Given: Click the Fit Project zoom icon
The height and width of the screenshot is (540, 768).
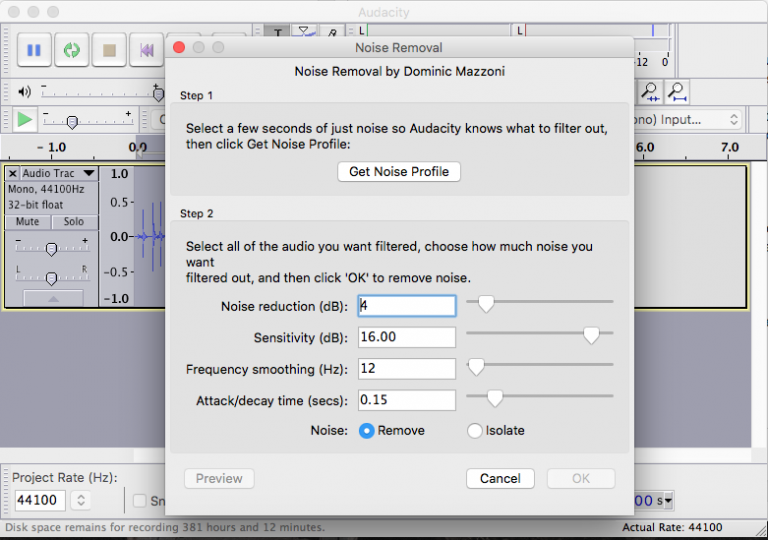Looking at the screenshot, I should click(678, 93).
